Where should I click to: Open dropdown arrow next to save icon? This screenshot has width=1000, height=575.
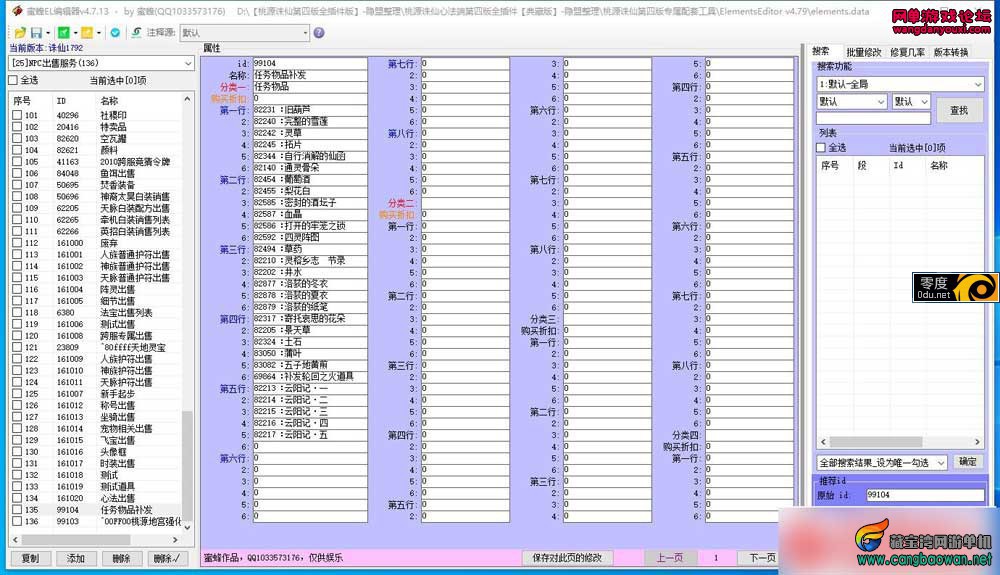pos(48,33)
